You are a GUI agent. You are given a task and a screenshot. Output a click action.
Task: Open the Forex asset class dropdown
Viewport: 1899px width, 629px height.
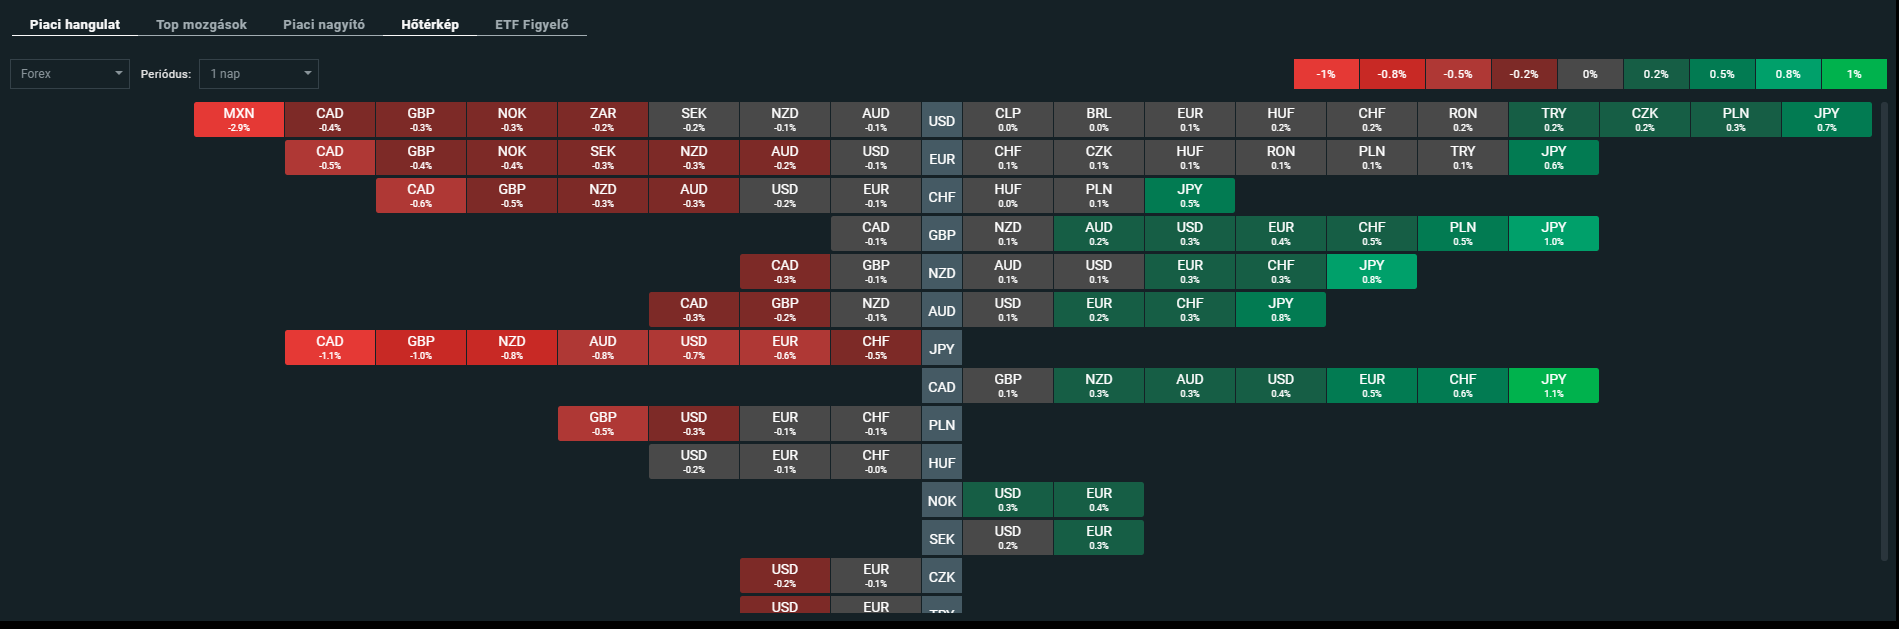(70, 74)
